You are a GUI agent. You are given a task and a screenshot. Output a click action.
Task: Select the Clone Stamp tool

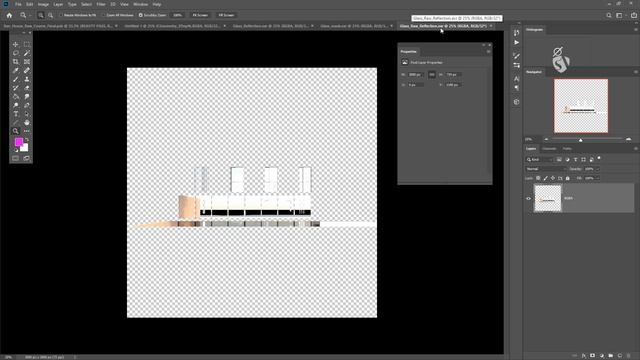click(27, 79)
